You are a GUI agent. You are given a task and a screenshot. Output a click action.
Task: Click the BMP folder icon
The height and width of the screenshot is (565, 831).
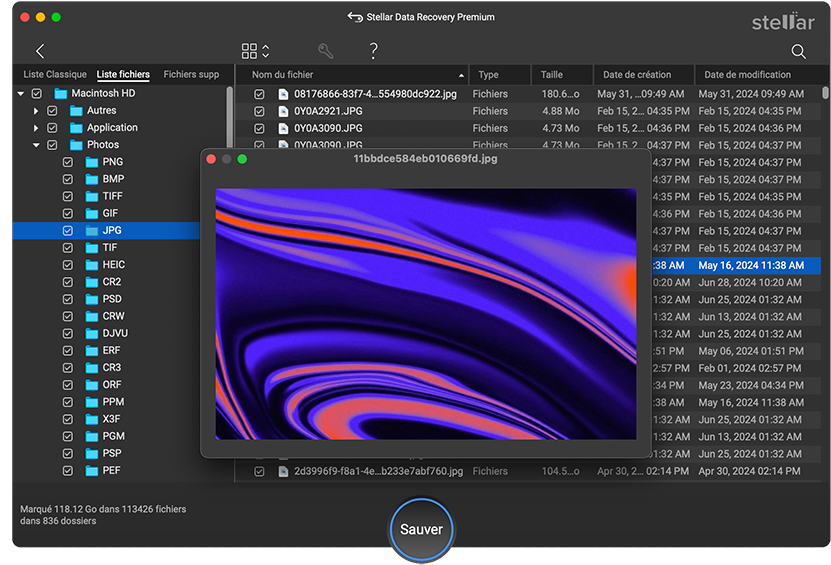(x=92, y=180)
